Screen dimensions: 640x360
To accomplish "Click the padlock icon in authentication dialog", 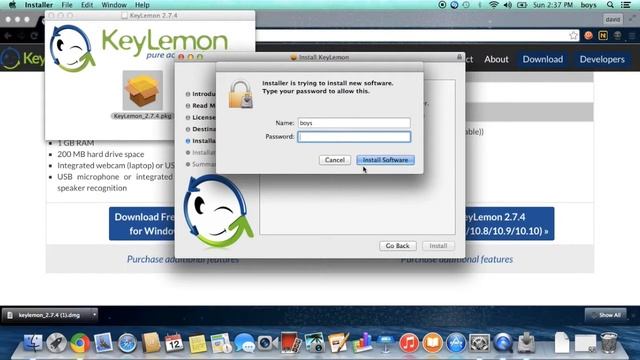I will point(240,94).
